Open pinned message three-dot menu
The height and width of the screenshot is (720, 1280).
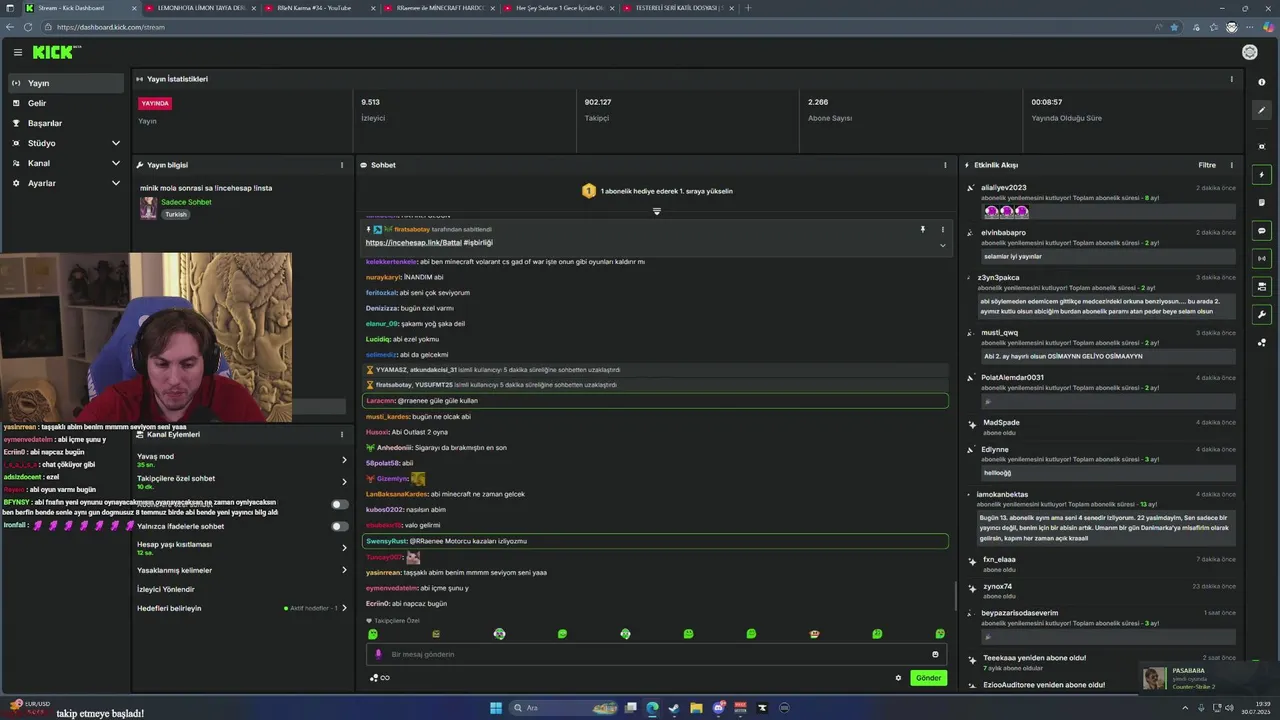(x=942, y=229)
